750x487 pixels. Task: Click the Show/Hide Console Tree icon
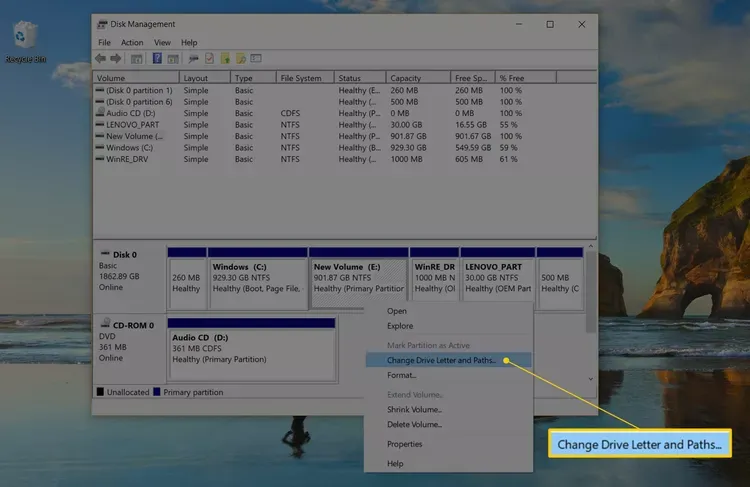click(137, 59)
